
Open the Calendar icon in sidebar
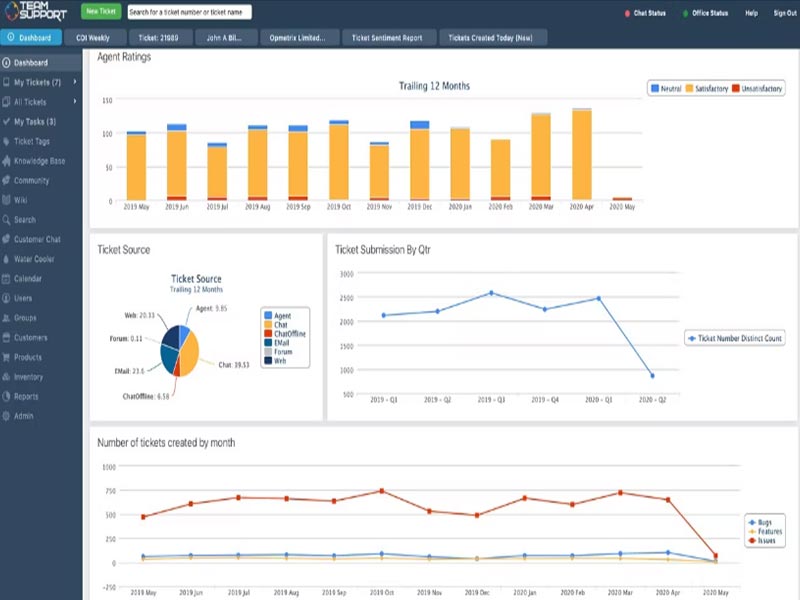tap(7, 279)
